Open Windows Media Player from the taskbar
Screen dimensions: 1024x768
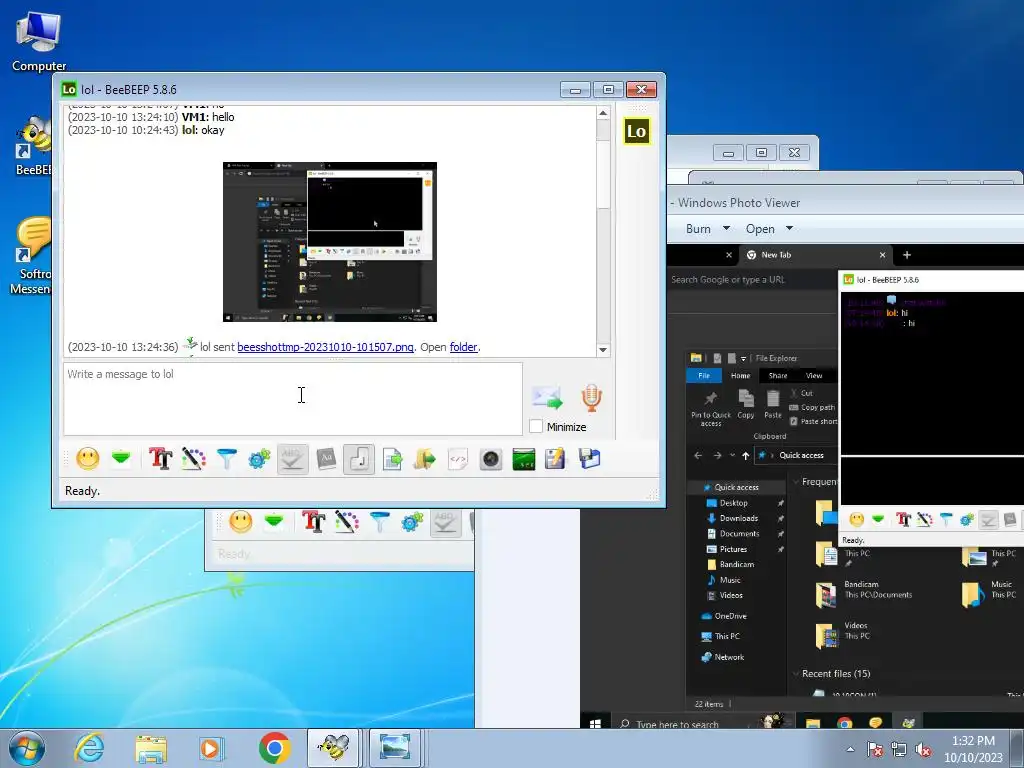(212, 748)
